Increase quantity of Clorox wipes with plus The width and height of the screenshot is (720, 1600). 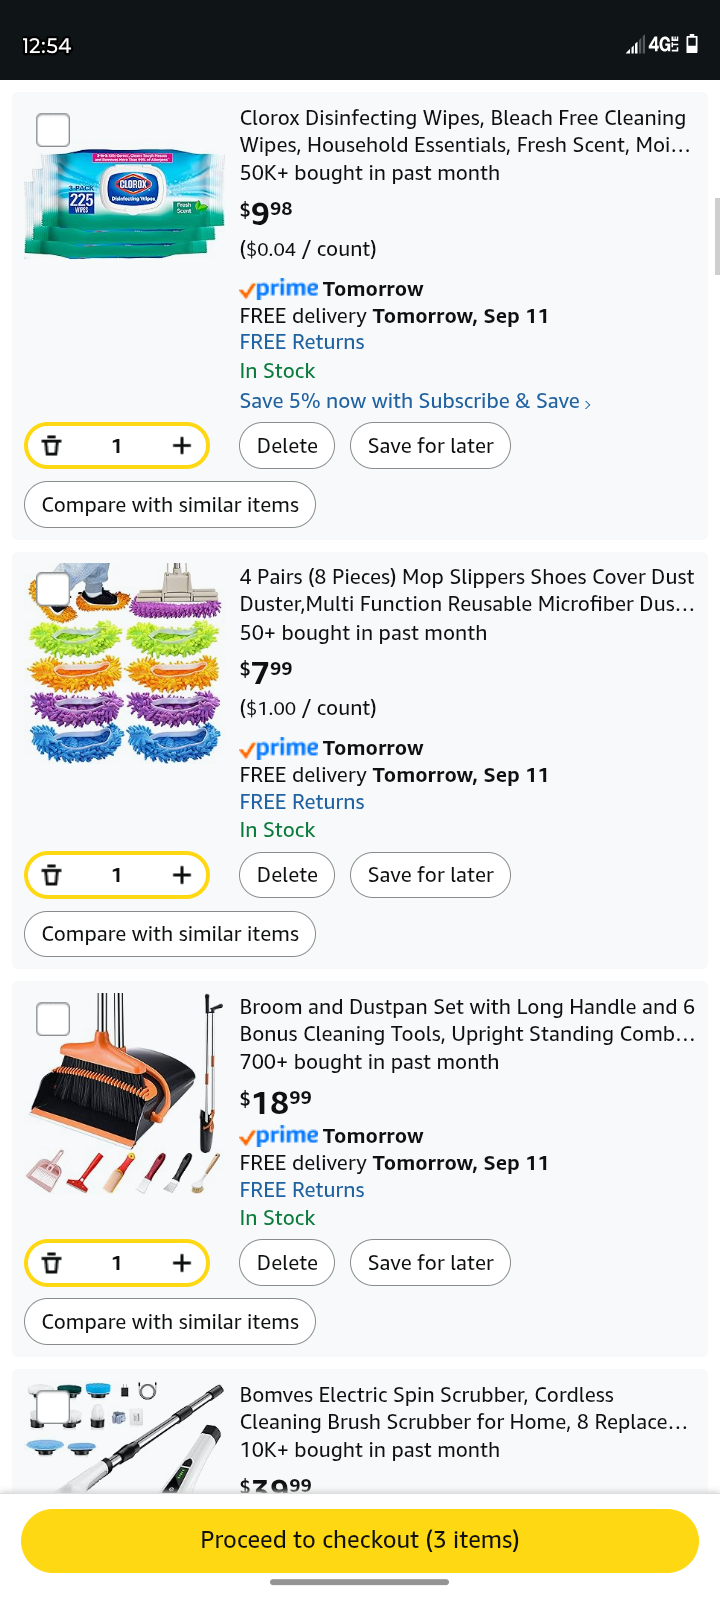coord(181,446)
